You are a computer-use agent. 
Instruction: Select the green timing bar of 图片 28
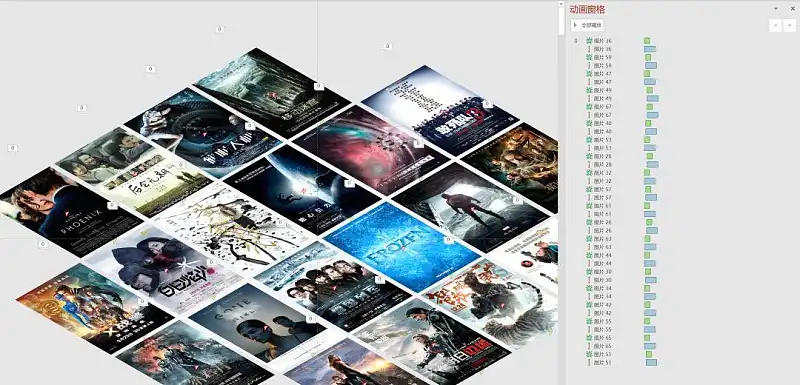(650, 156)
